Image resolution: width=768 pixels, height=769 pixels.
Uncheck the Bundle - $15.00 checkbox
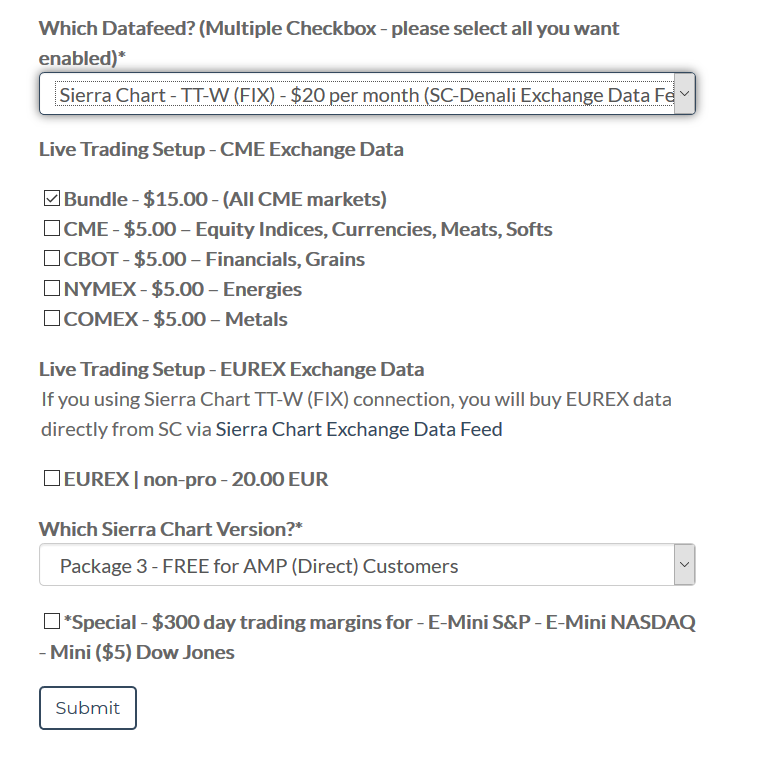click(52, 199)
